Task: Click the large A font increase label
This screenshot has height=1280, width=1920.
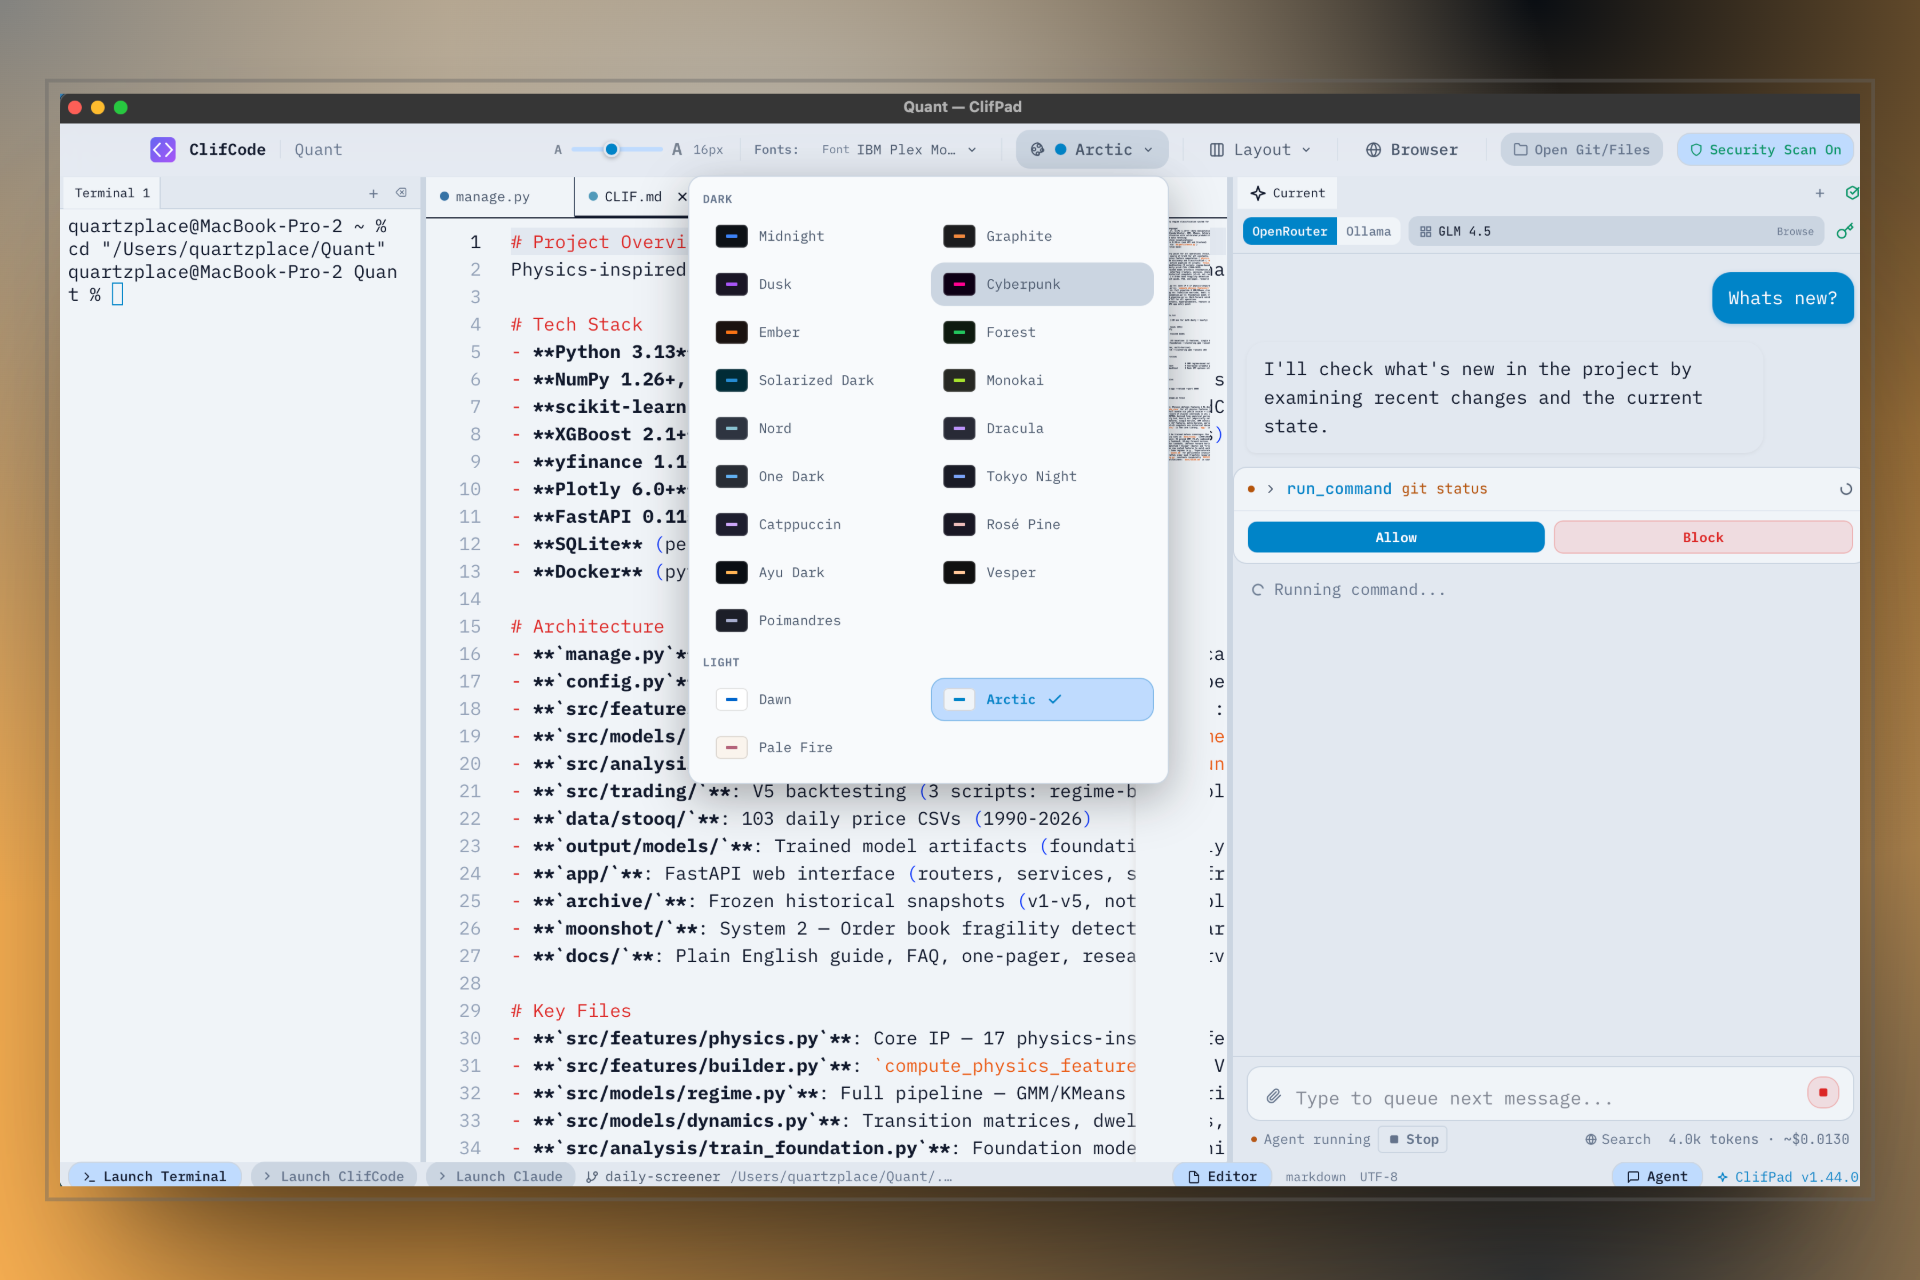Action: coord(677,149)
